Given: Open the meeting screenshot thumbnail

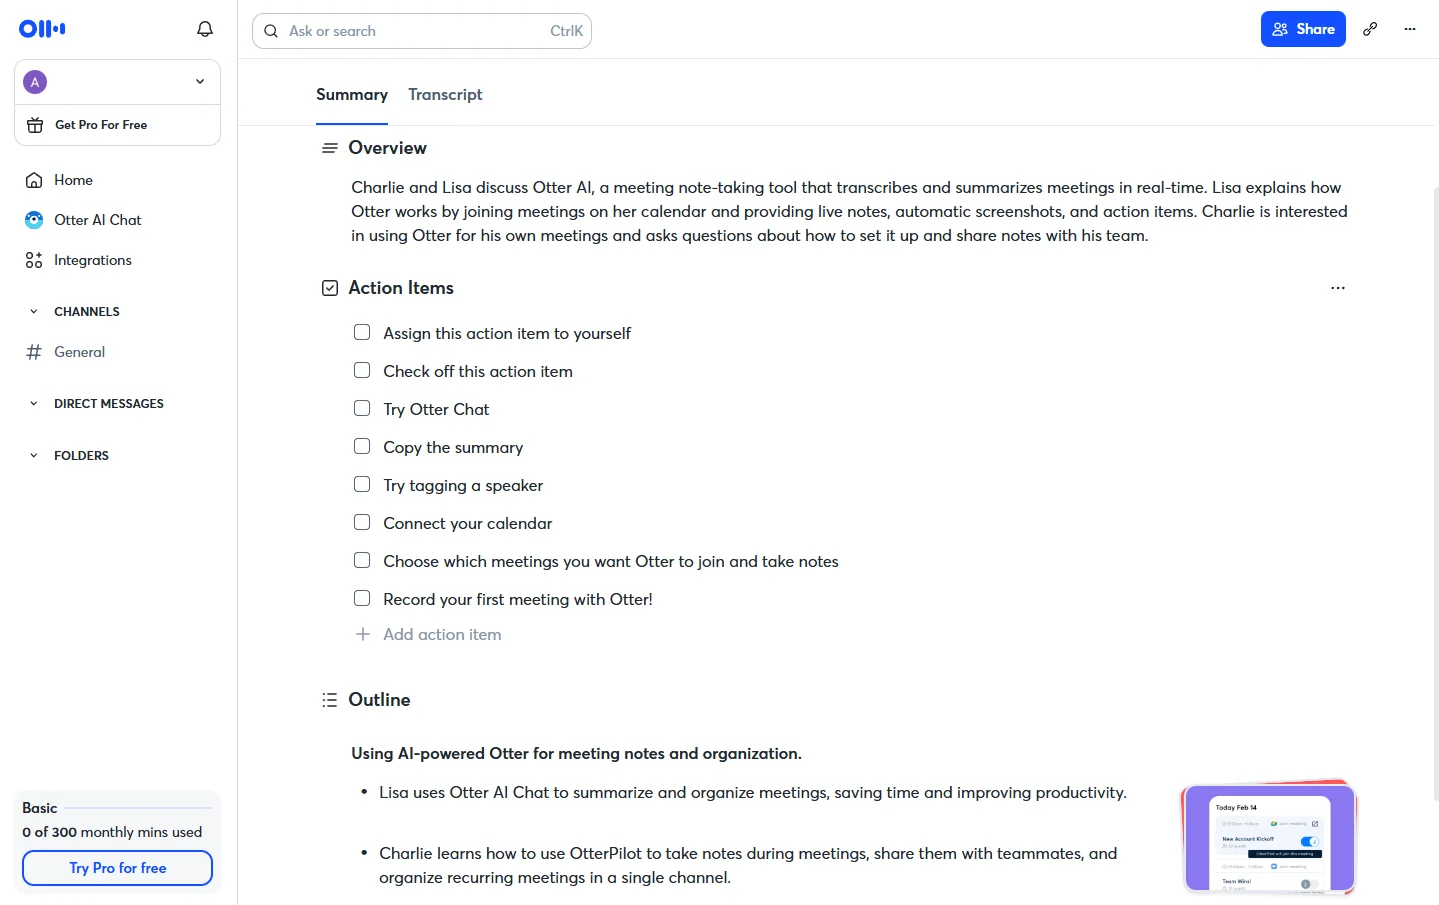Looking at the screenshot, I should pos(1269,837).
